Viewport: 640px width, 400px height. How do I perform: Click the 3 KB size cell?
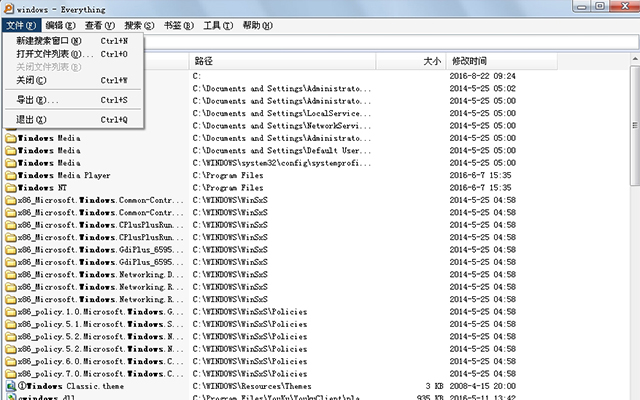[x=434, y=386]
